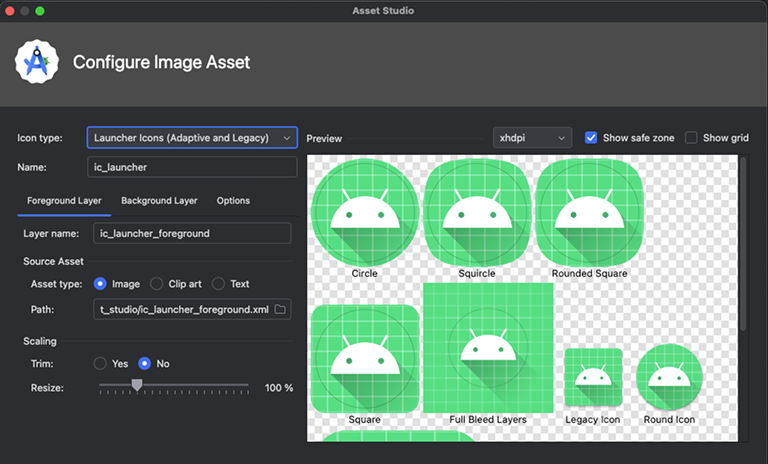768x464 pixels.
Task: Enable the Show grid checkbox
Action: (x=691, y=138)
